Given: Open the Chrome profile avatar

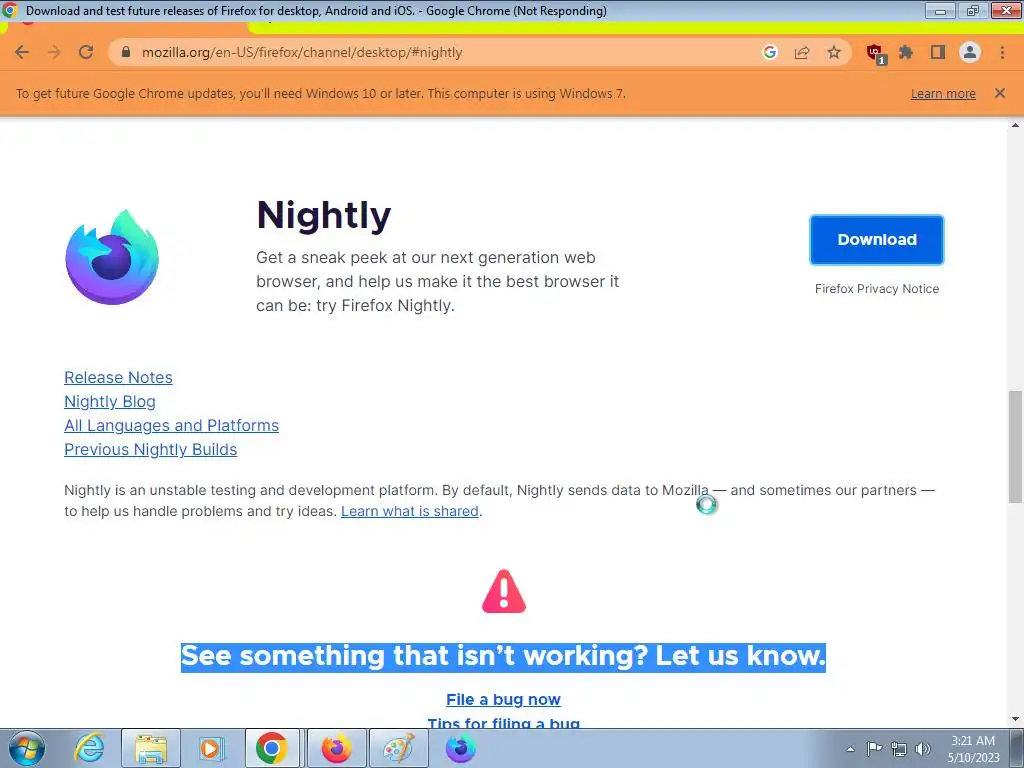Looking at the screenshot, I should pyautogui.click(x=970, y=52).
